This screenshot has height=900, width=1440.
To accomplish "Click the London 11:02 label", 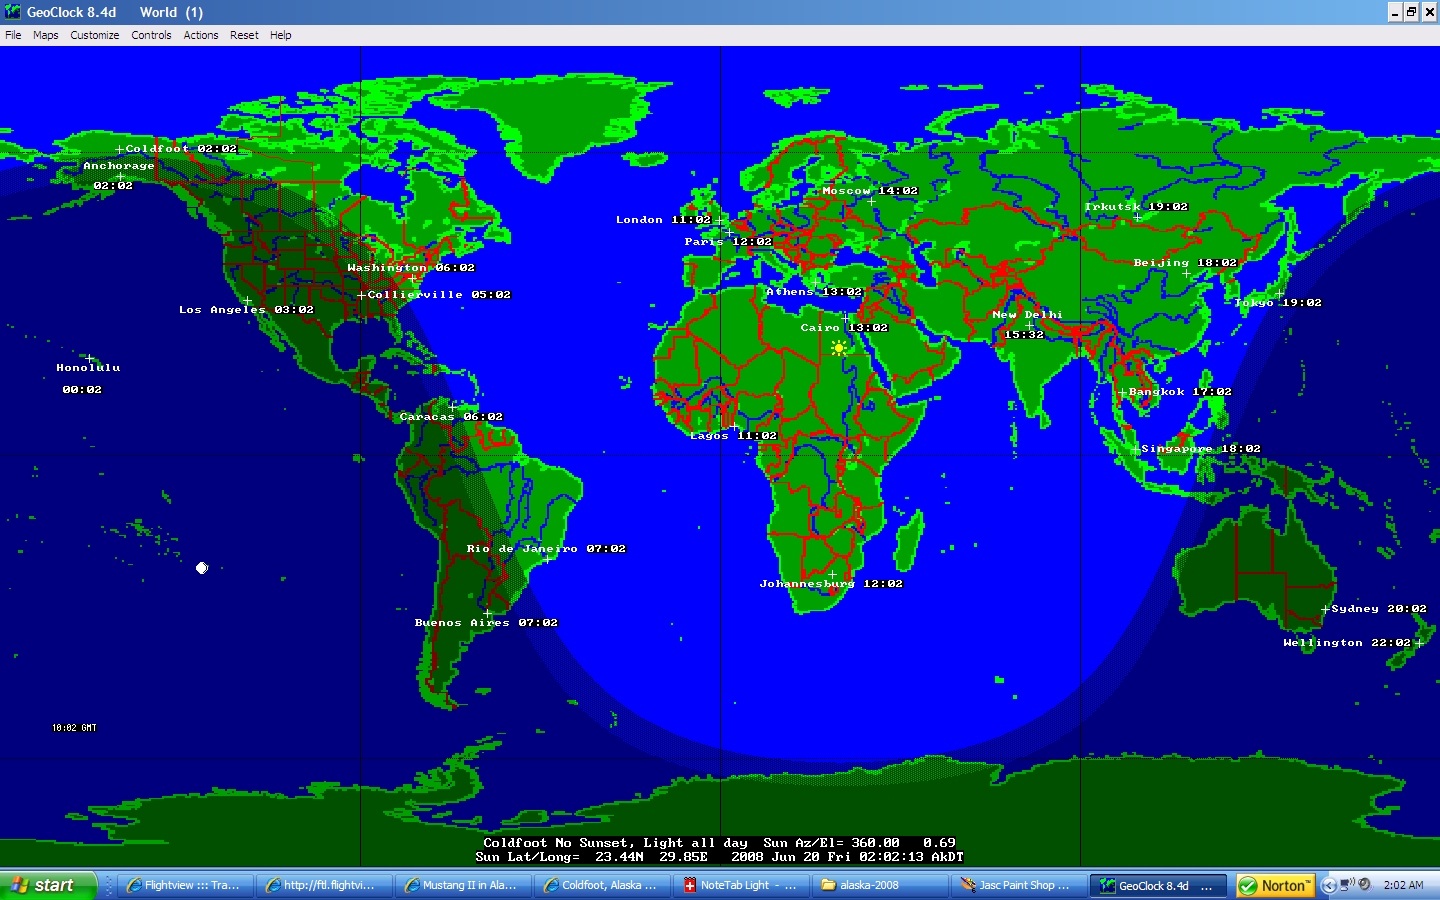I will (663, 220).
